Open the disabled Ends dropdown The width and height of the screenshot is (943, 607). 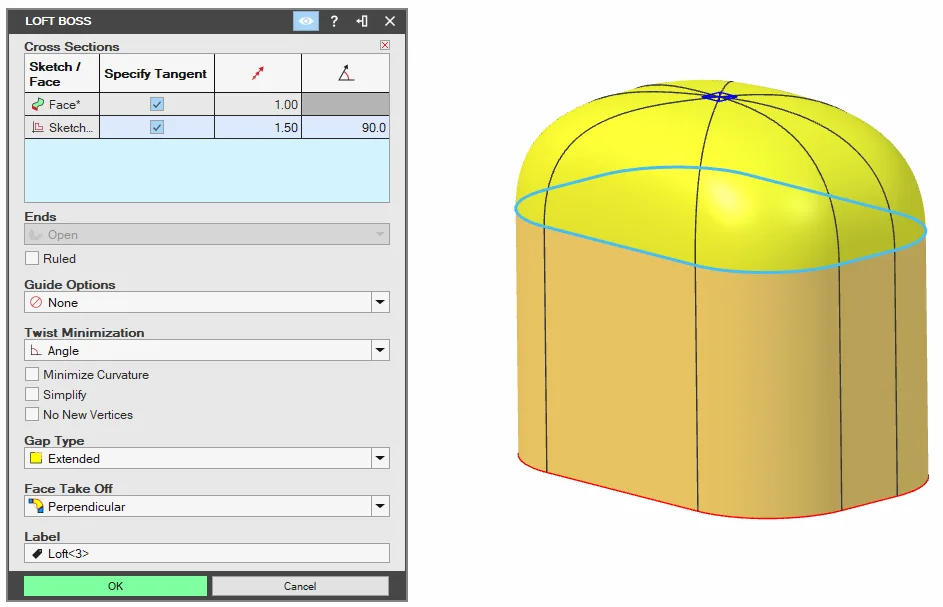tap(207, 234)
